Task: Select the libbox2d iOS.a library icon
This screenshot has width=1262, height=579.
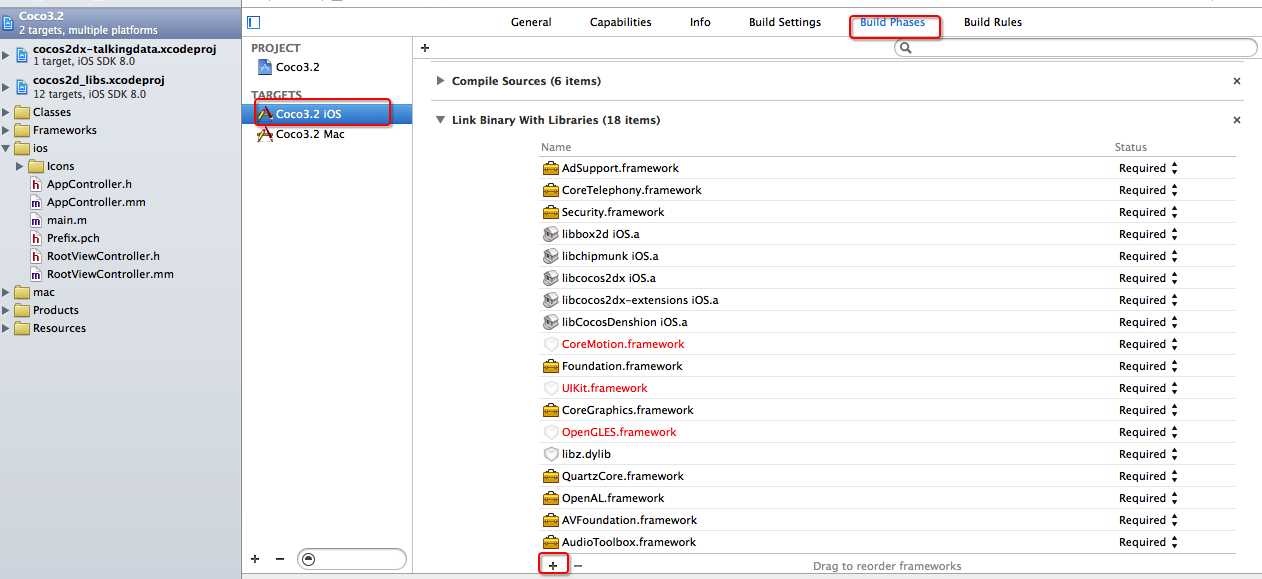Action: click(550, 234)
